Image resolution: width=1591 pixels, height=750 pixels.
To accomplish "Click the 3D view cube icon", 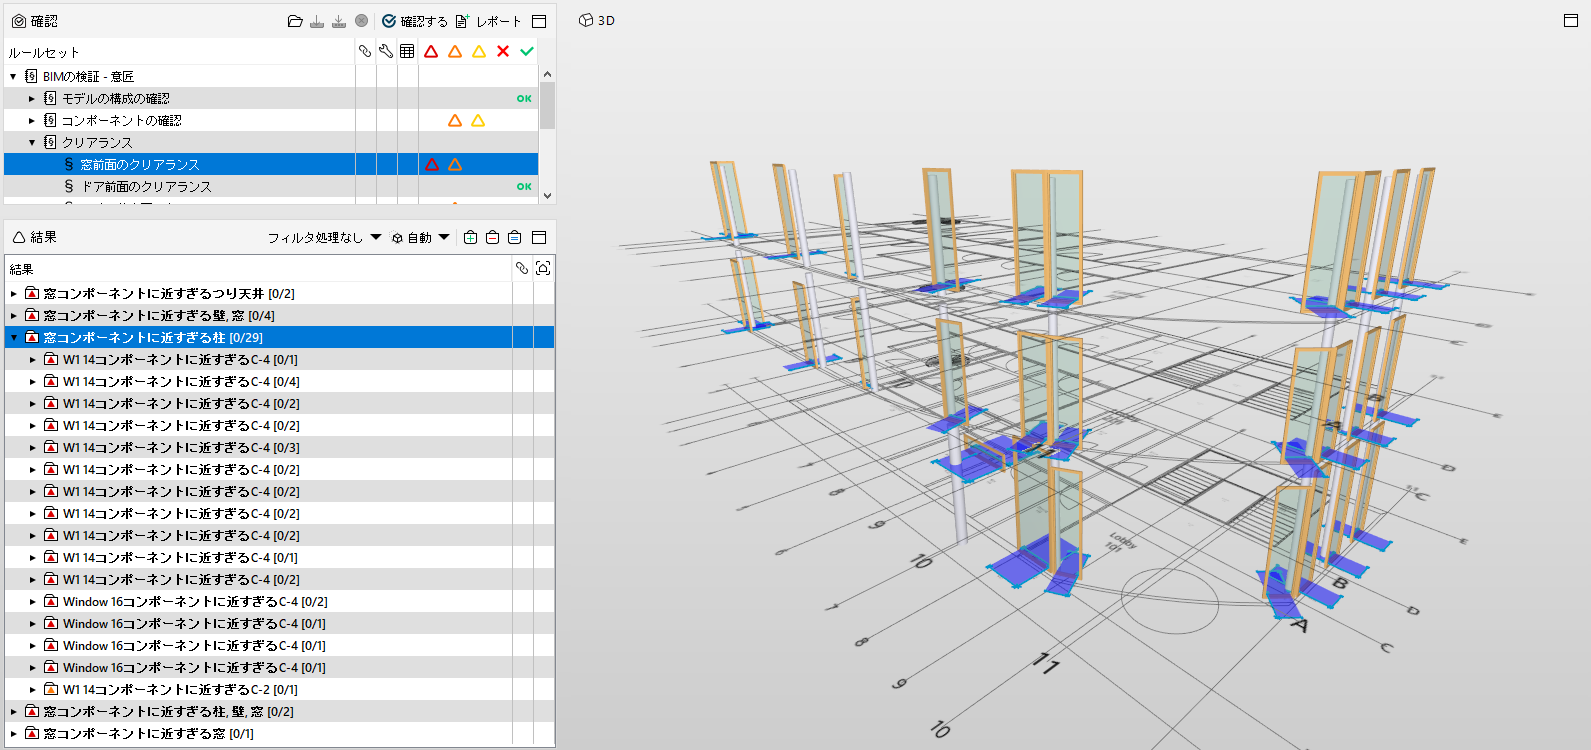I will click(x=586, y=20).
